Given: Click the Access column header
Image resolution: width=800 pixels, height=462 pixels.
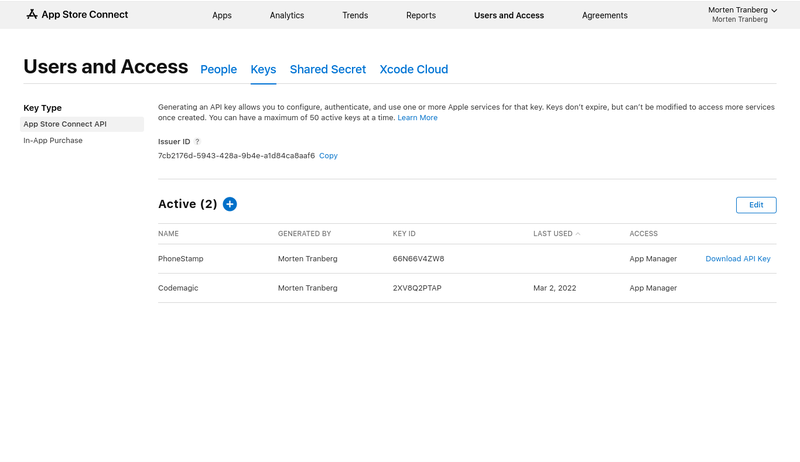Looking at the screenshot, I should tap(643, 234).
